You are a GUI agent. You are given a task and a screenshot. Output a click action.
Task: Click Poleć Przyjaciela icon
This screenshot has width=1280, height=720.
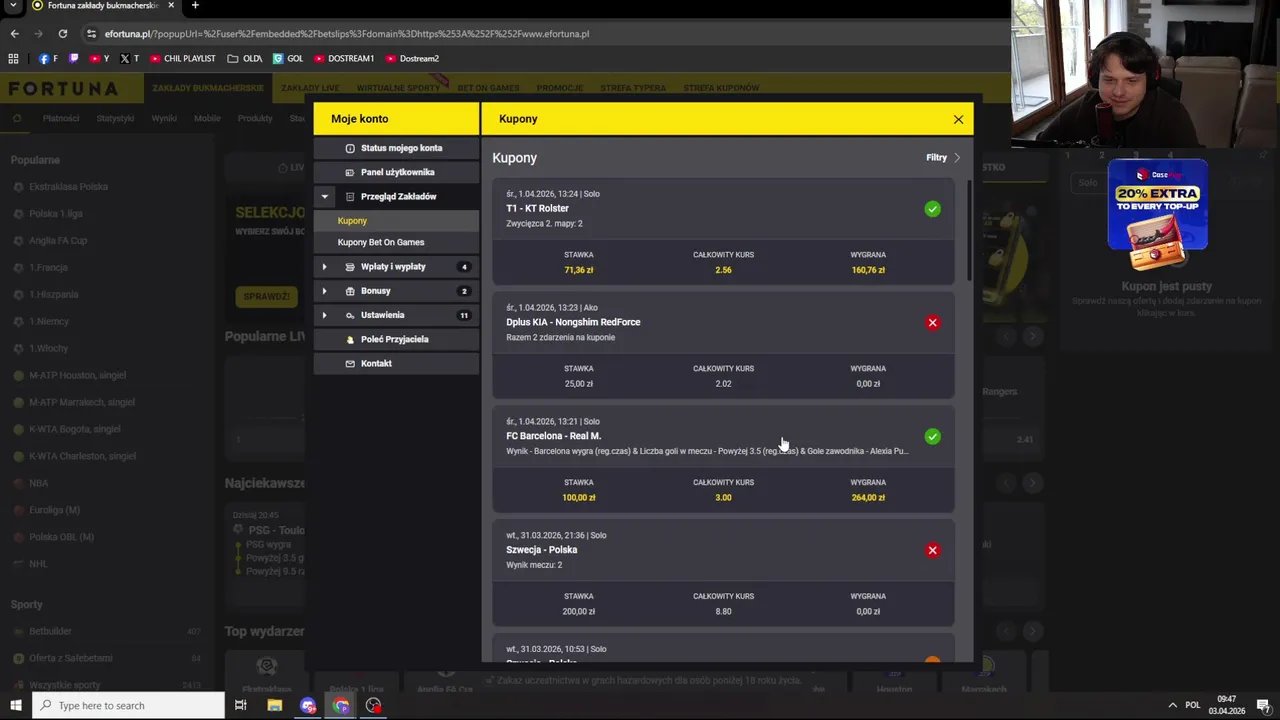coord(350,339)
